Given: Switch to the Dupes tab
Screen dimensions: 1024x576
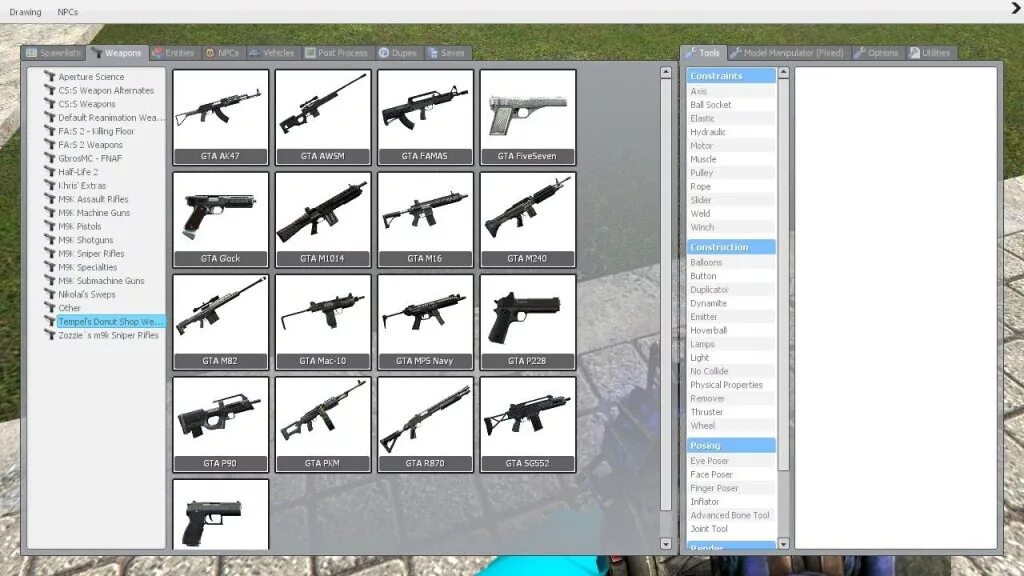Looking at the screenshot, I should [x=398, y=53].
